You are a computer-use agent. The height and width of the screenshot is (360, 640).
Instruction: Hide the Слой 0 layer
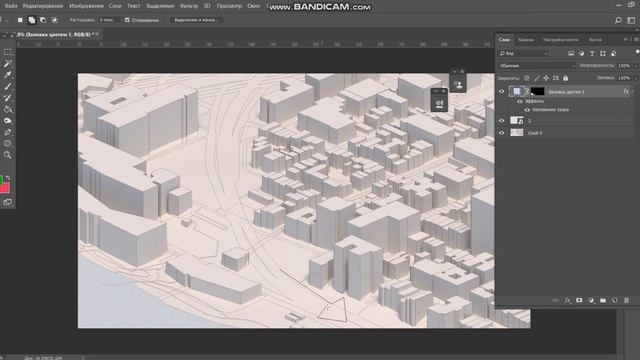click(502, 133)
